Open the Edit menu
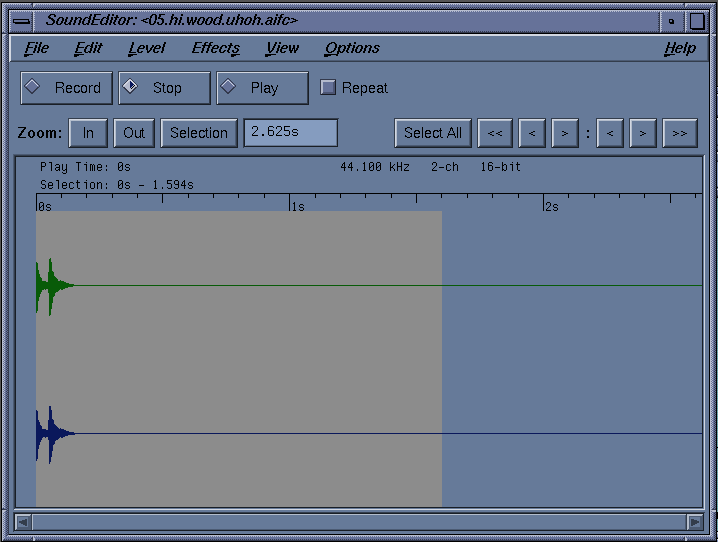This screenshot has width=718, height=542. point(88,48)
